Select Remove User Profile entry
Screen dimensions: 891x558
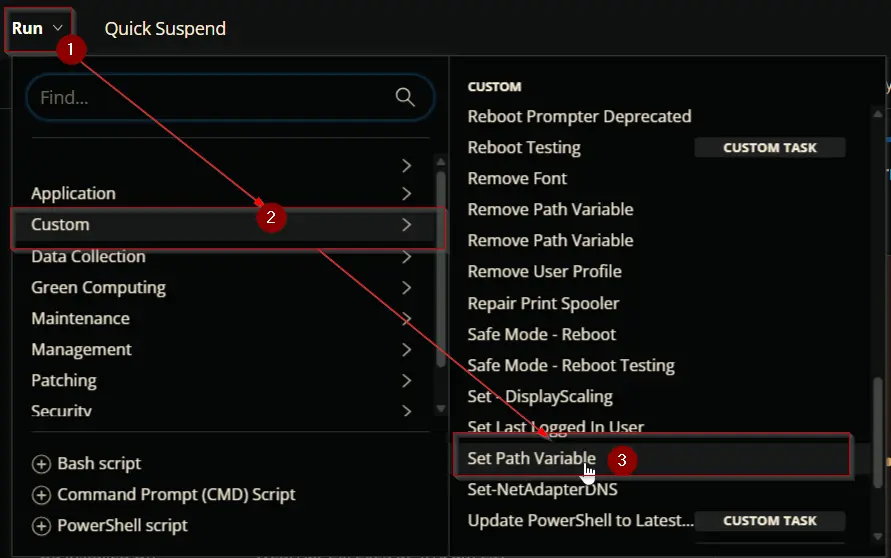pyautogui.click(x=544, y=272)
